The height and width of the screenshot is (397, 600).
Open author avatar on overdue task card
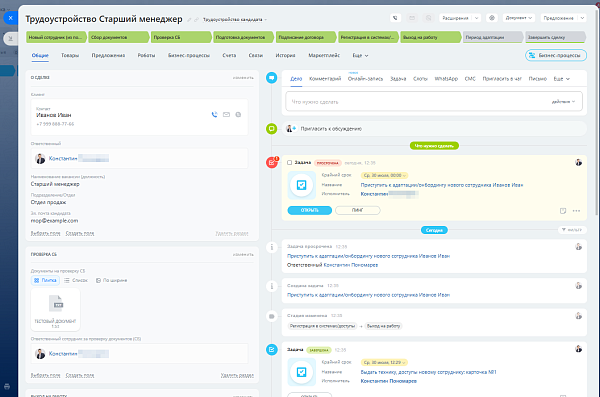point(579,163)
